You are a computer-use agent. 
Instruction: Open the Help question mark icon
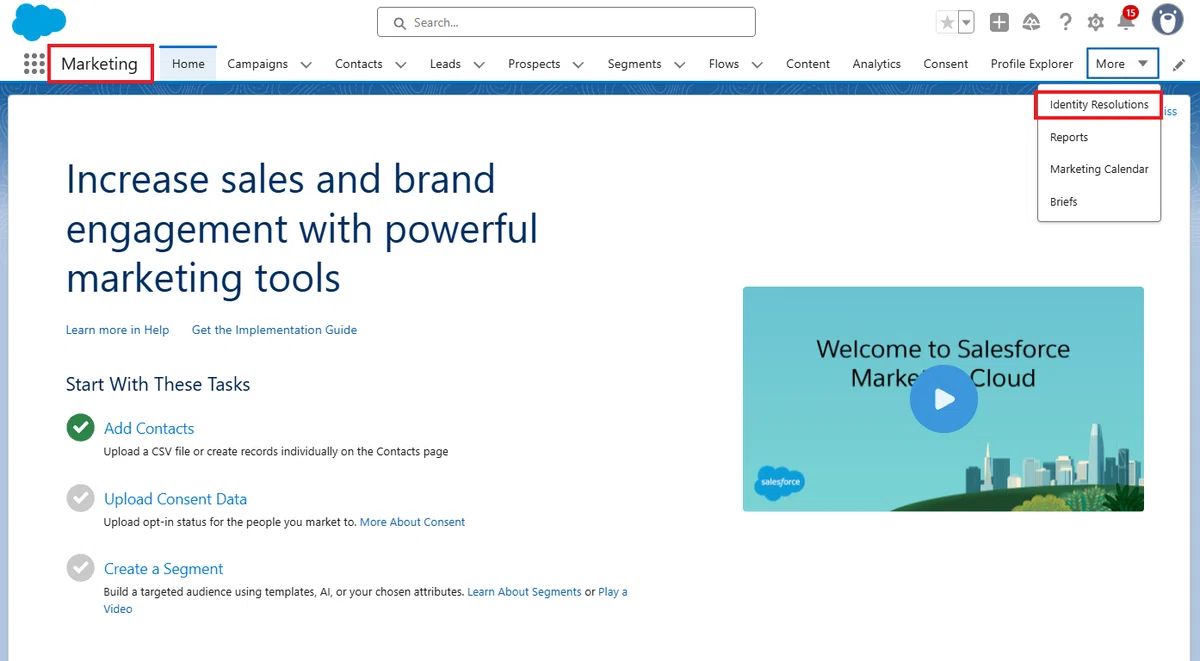[1066, 22]
